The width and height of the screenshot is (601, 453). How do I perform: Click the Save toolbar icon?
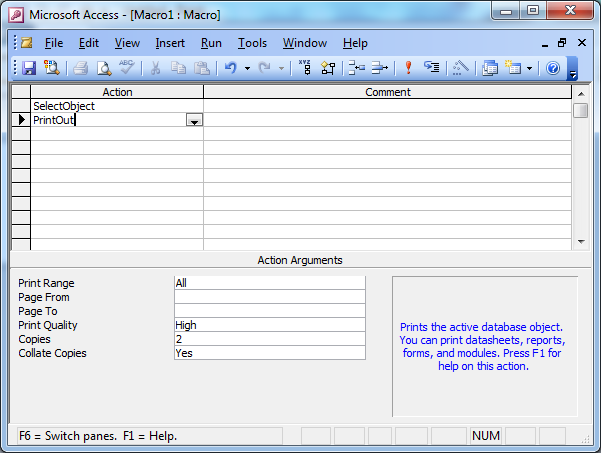tap(29, 68)
